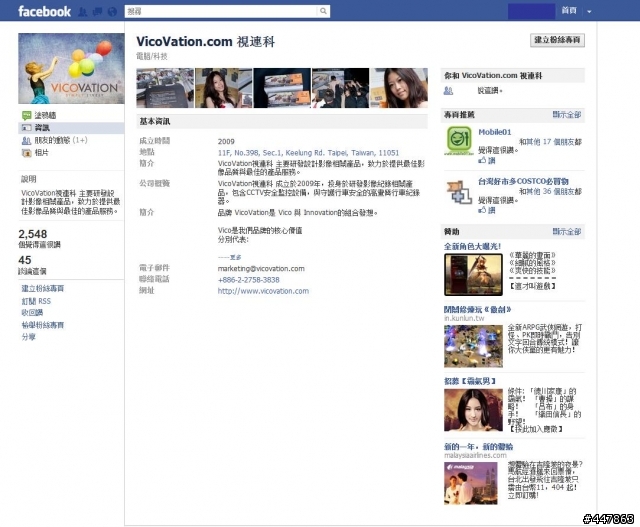Click sidebar create page link

(42, 288)
